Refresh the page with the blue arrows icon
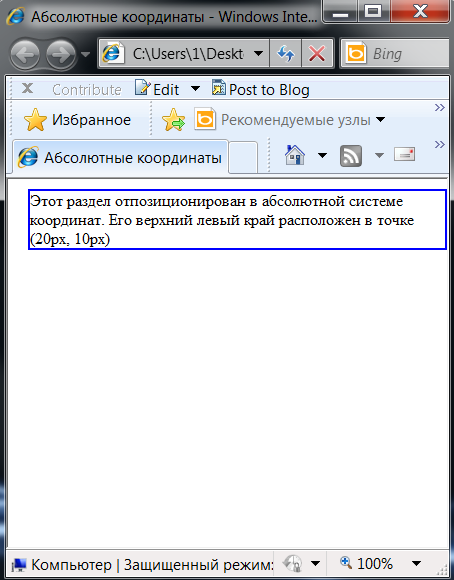 (x=285, y=54)
